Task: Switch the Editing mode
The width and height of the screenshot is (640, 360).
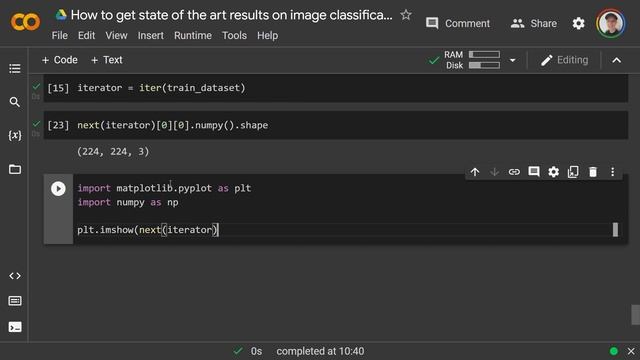Action: 564,60
